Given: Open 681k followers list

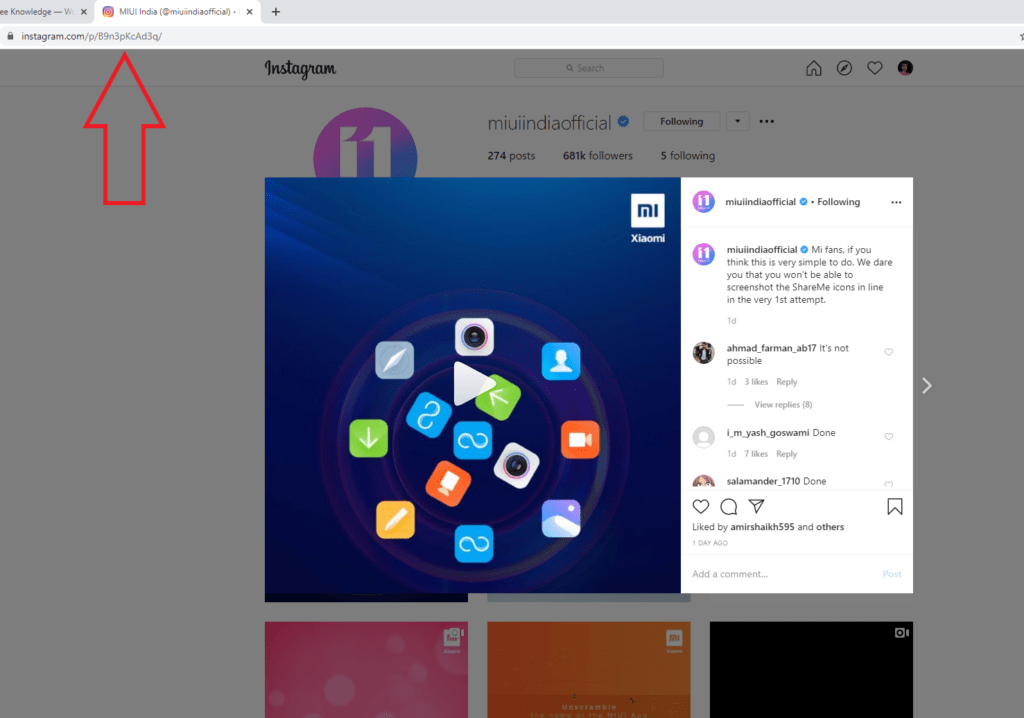Looking at the screenshot, I should point(598,155).
